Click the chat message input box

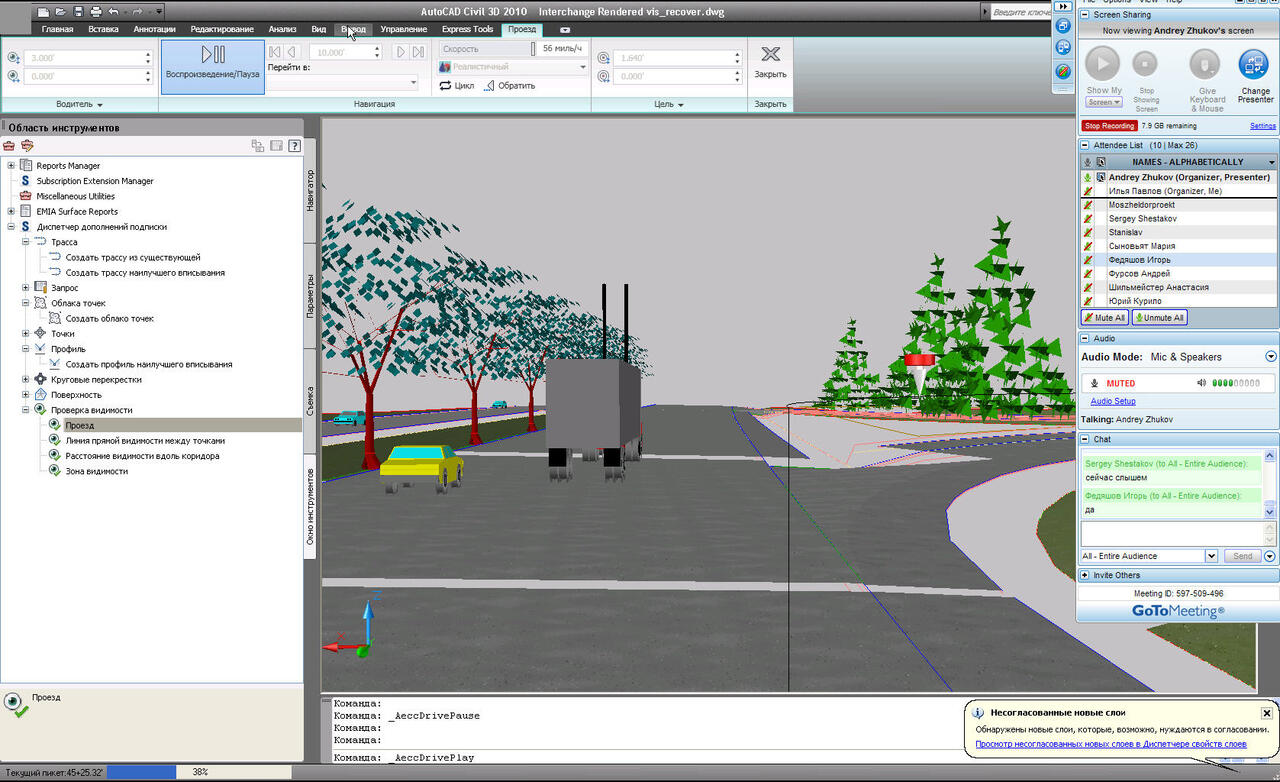point(1171,533)
